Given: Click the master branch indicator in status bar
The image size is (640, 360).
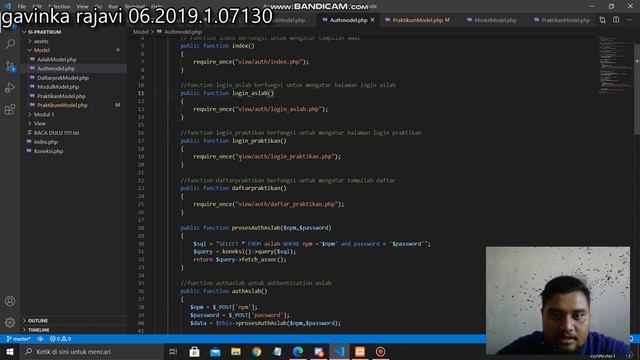Looking at the screenshot, I should [x=19, y=339].
